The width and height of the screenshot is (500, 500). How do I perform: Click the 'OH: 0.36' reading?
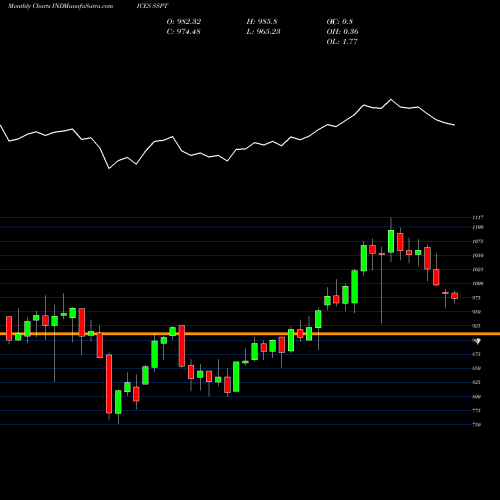click(x=342, y=32)
